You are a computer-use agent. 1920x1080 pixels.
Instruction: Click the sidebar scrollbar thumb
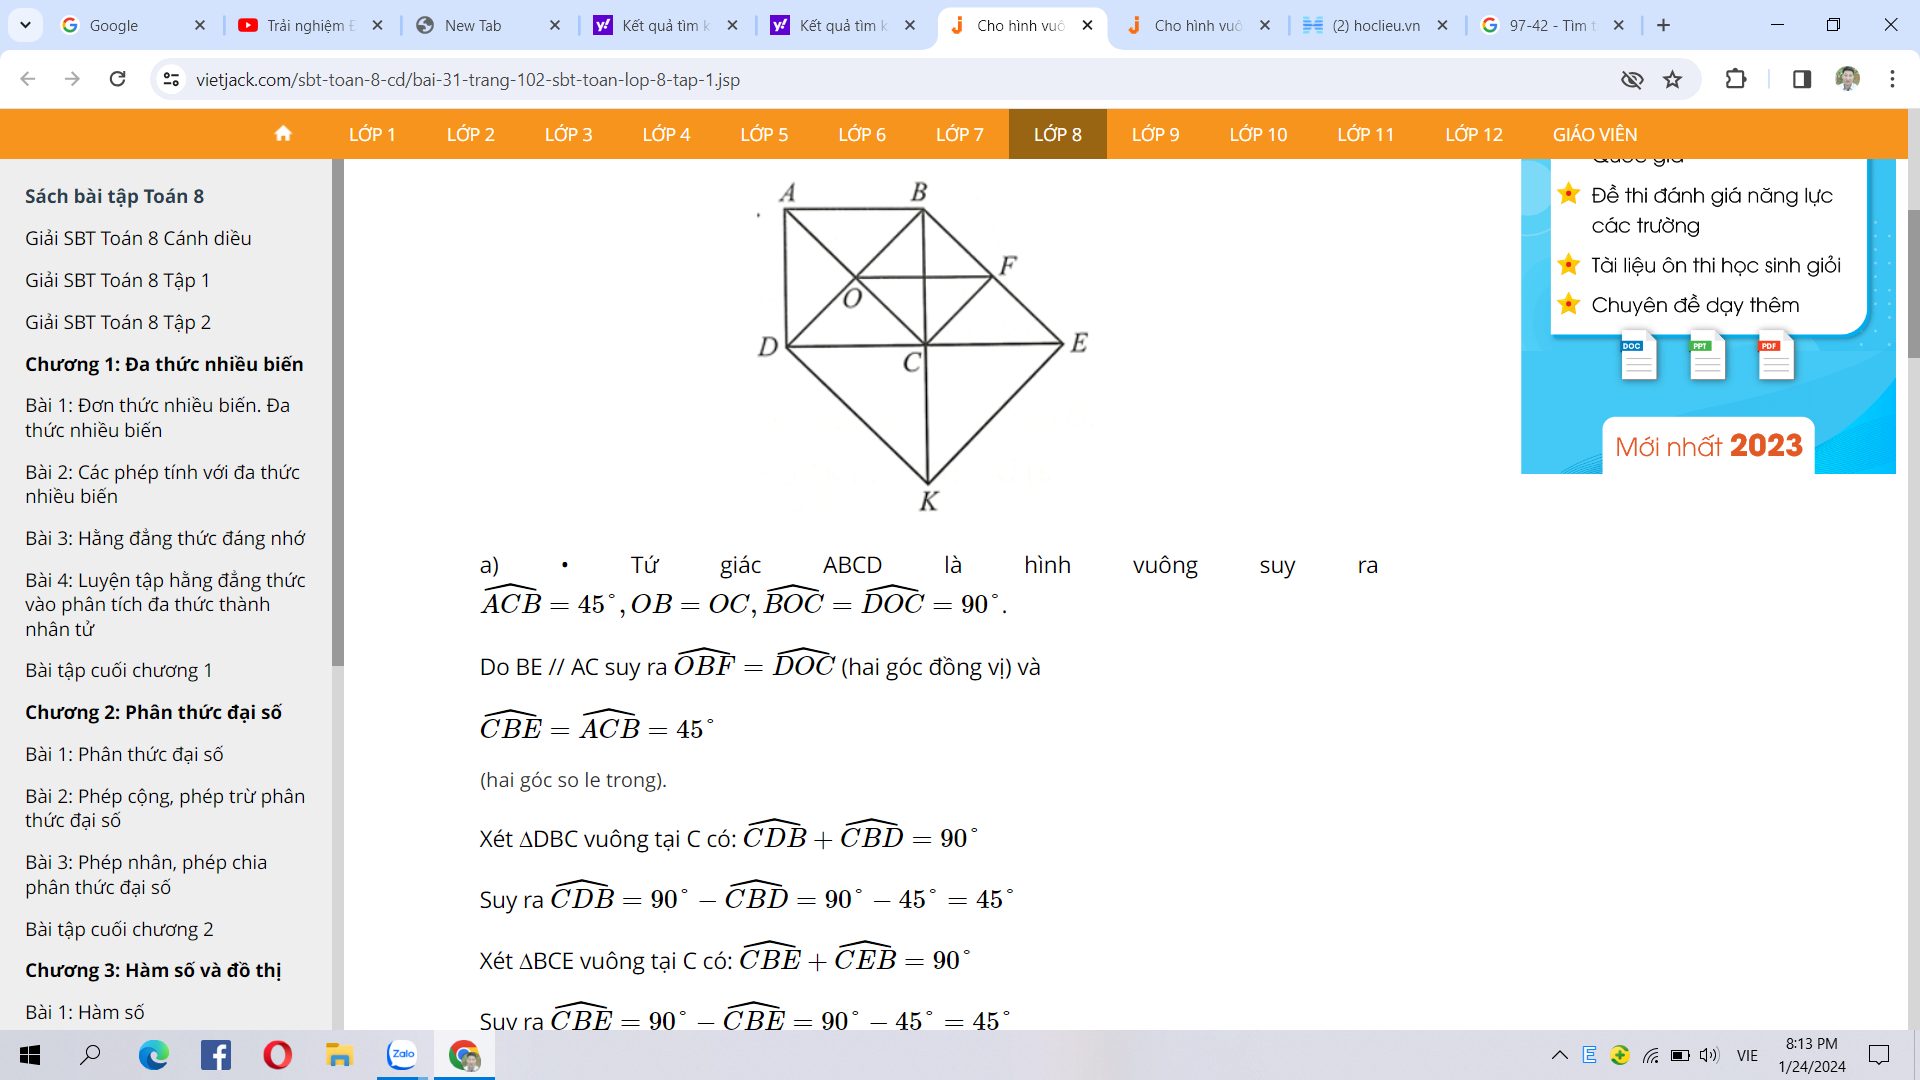338,410
